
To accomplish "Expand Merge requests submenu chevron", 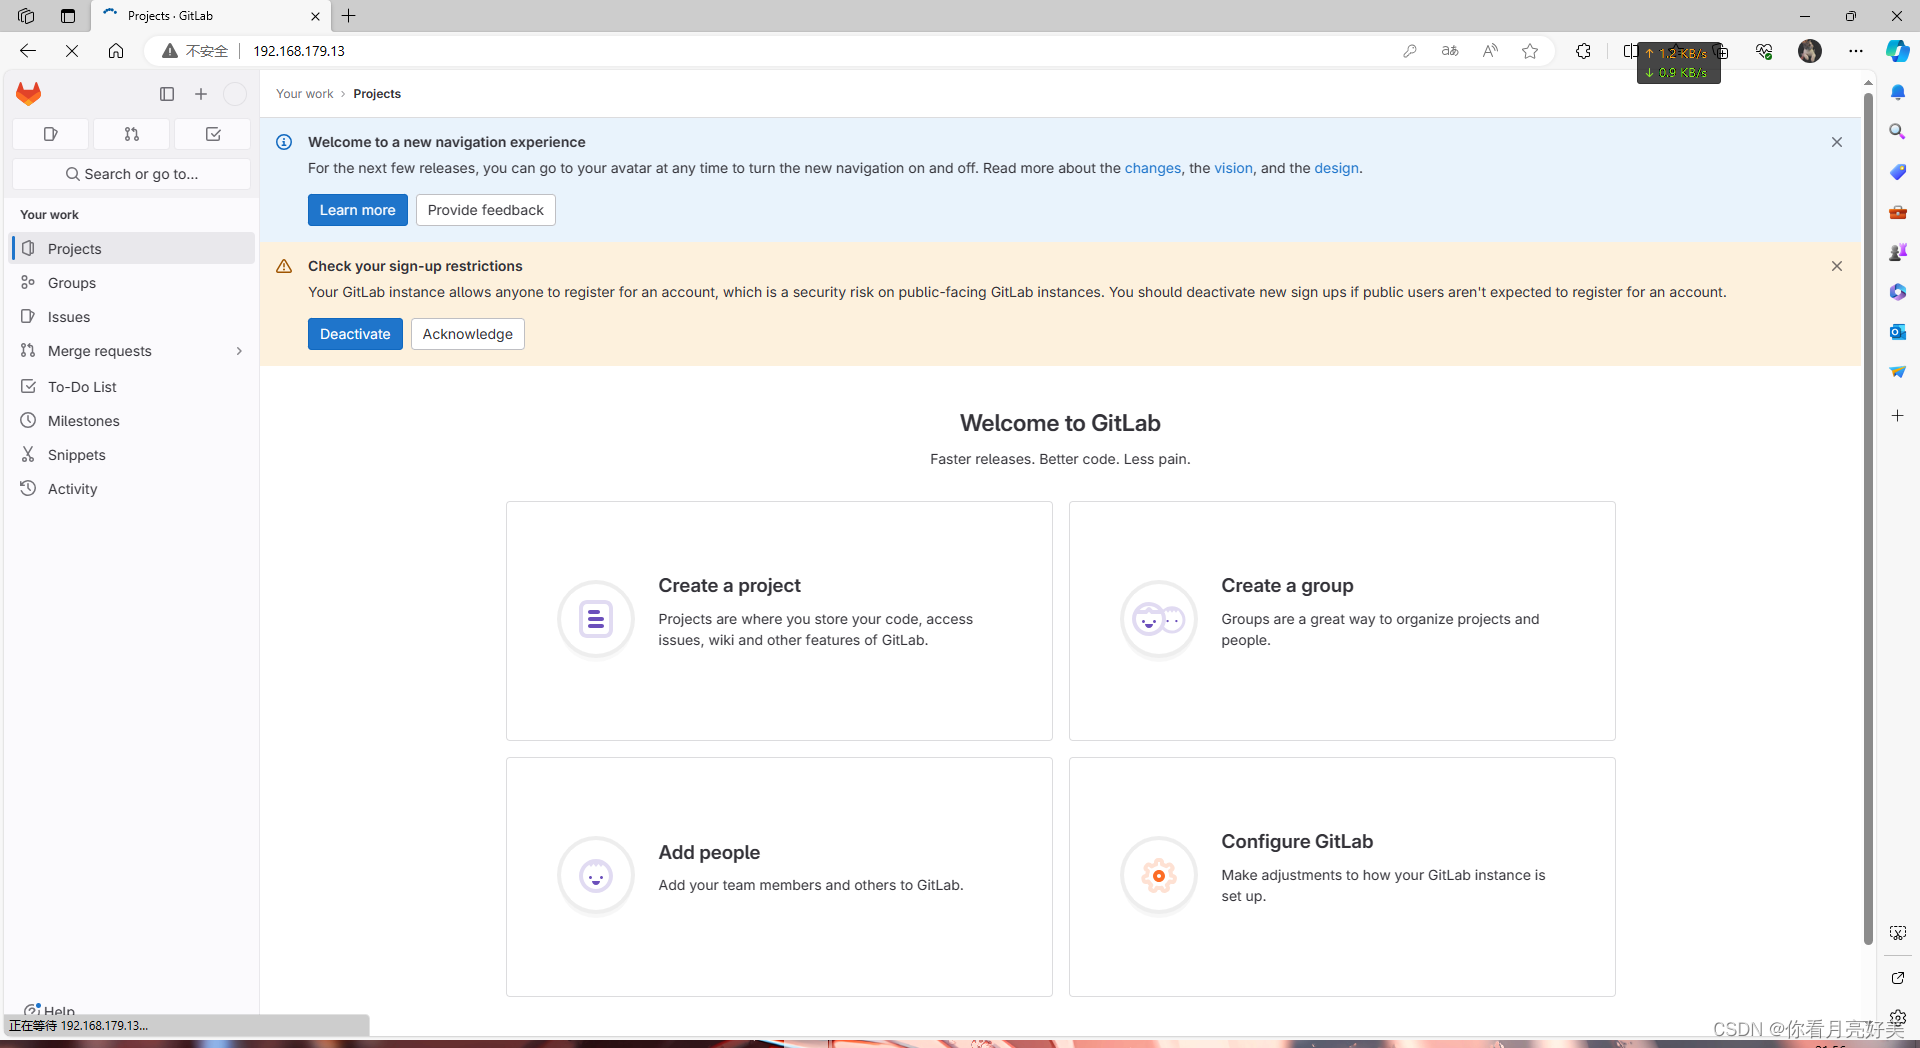I will click(239, 351).
